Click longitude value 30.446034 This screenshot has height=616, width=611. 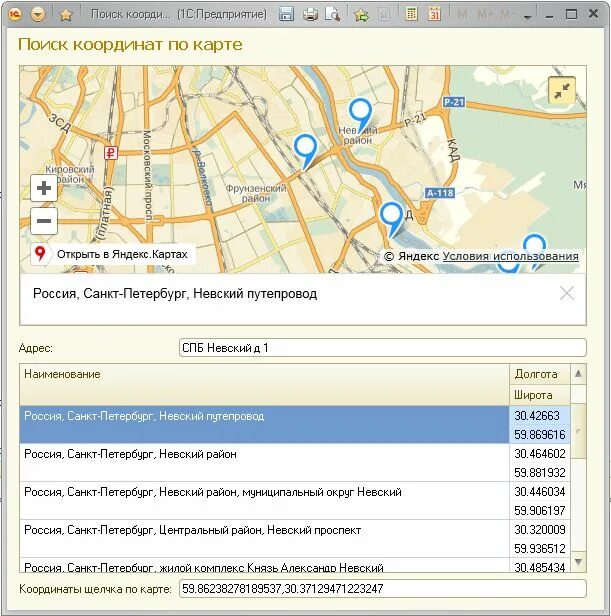(x=539, y=492)
